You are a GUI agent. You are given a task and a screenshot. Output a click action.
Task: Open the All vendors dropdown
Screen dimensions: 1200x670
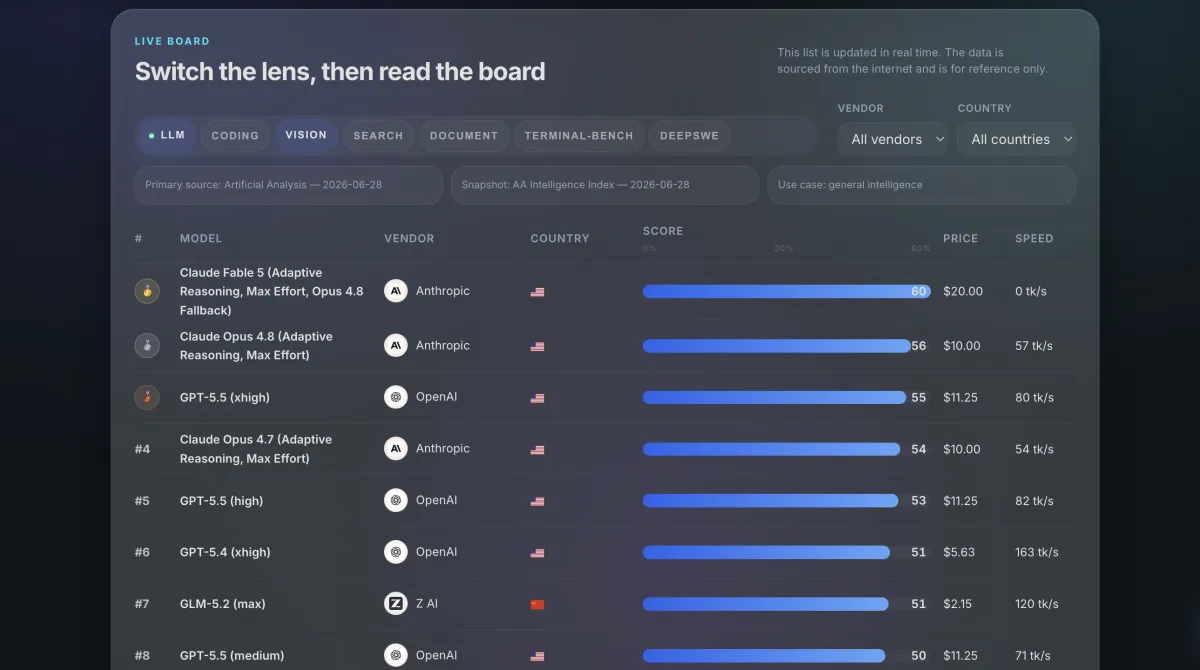893,139
